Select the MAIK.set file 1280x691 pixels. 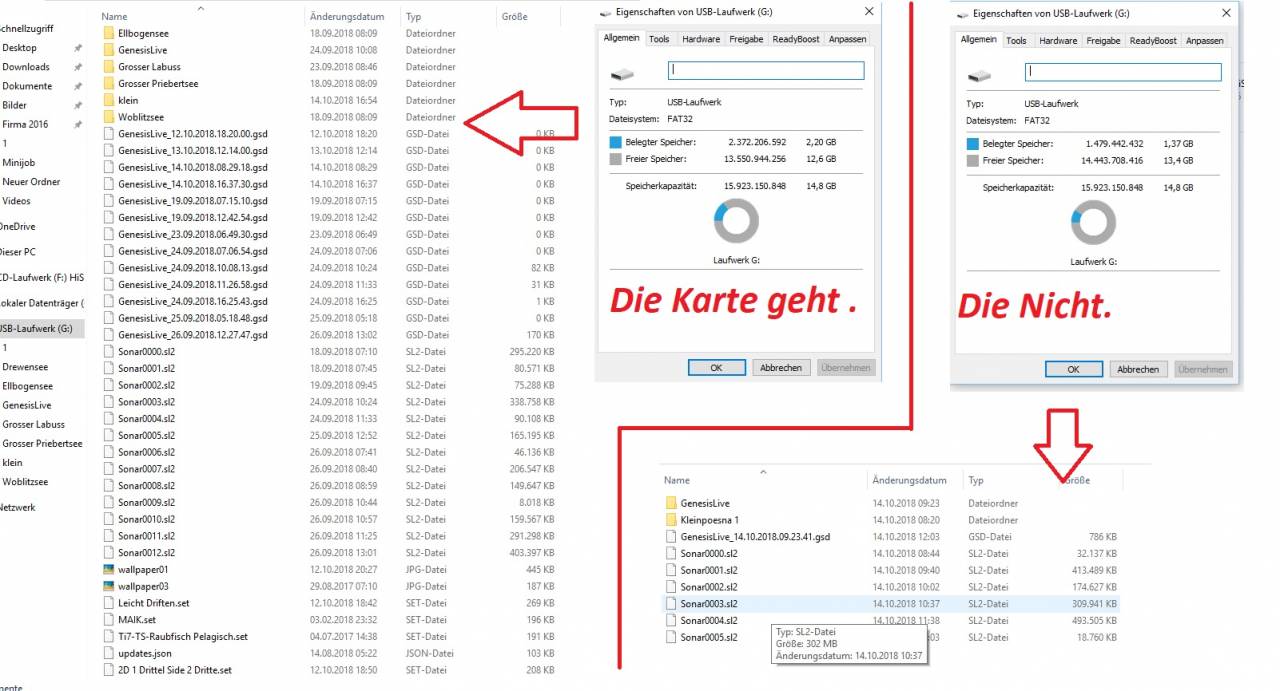point(136,620)
